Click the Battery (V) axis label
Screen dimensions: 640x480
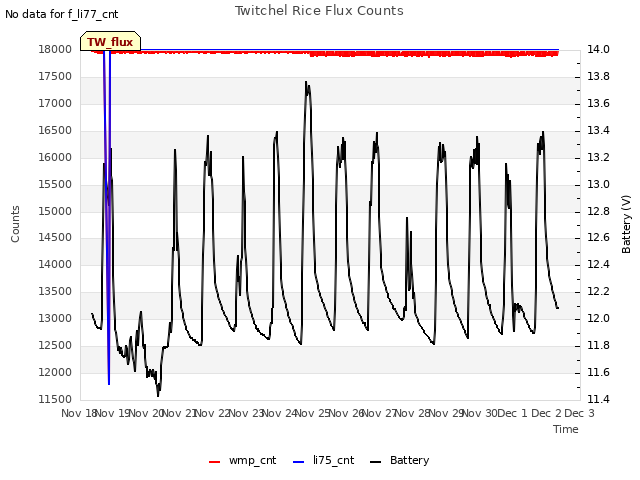626,224
